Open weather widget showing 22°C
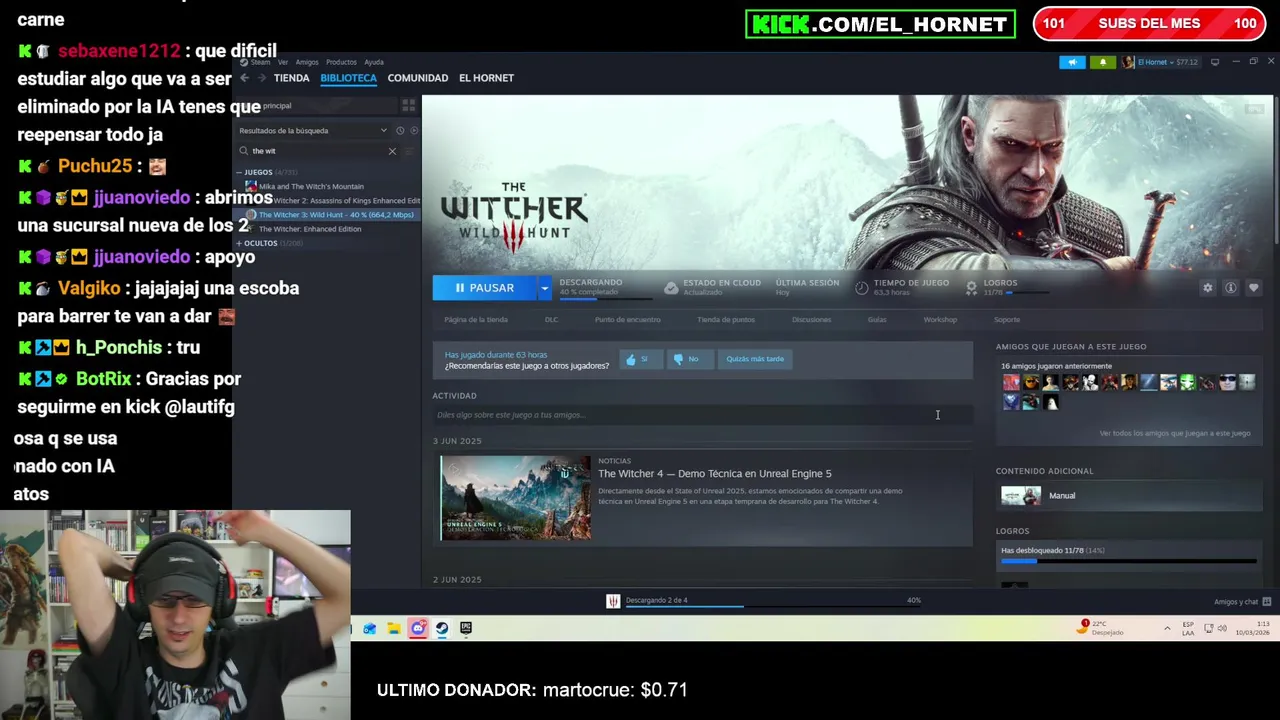Viewport: 1280px width, 720px height. 1102,628
